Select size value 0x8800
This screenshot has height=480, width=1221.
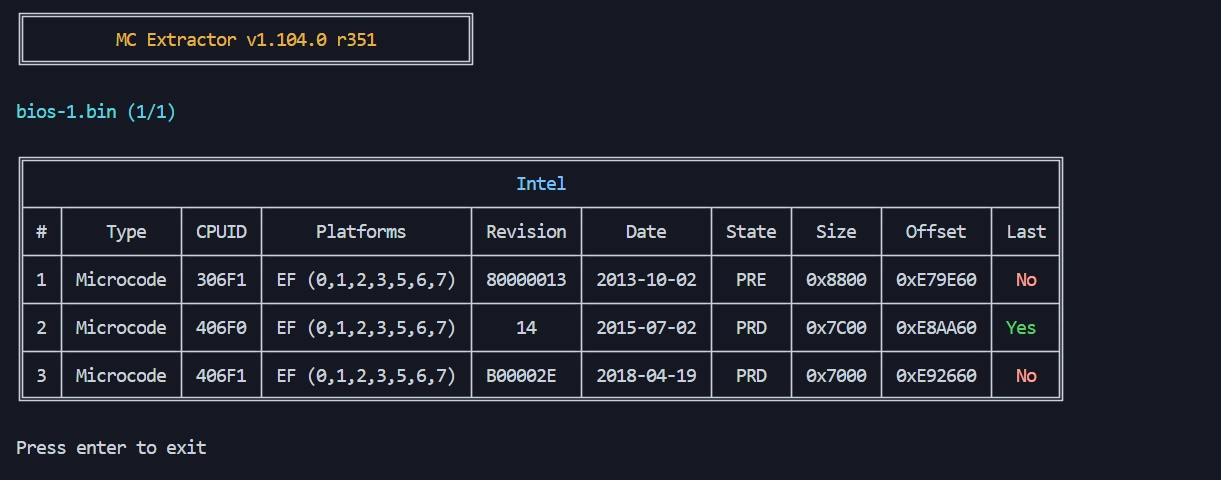click(x=836, y=280)
